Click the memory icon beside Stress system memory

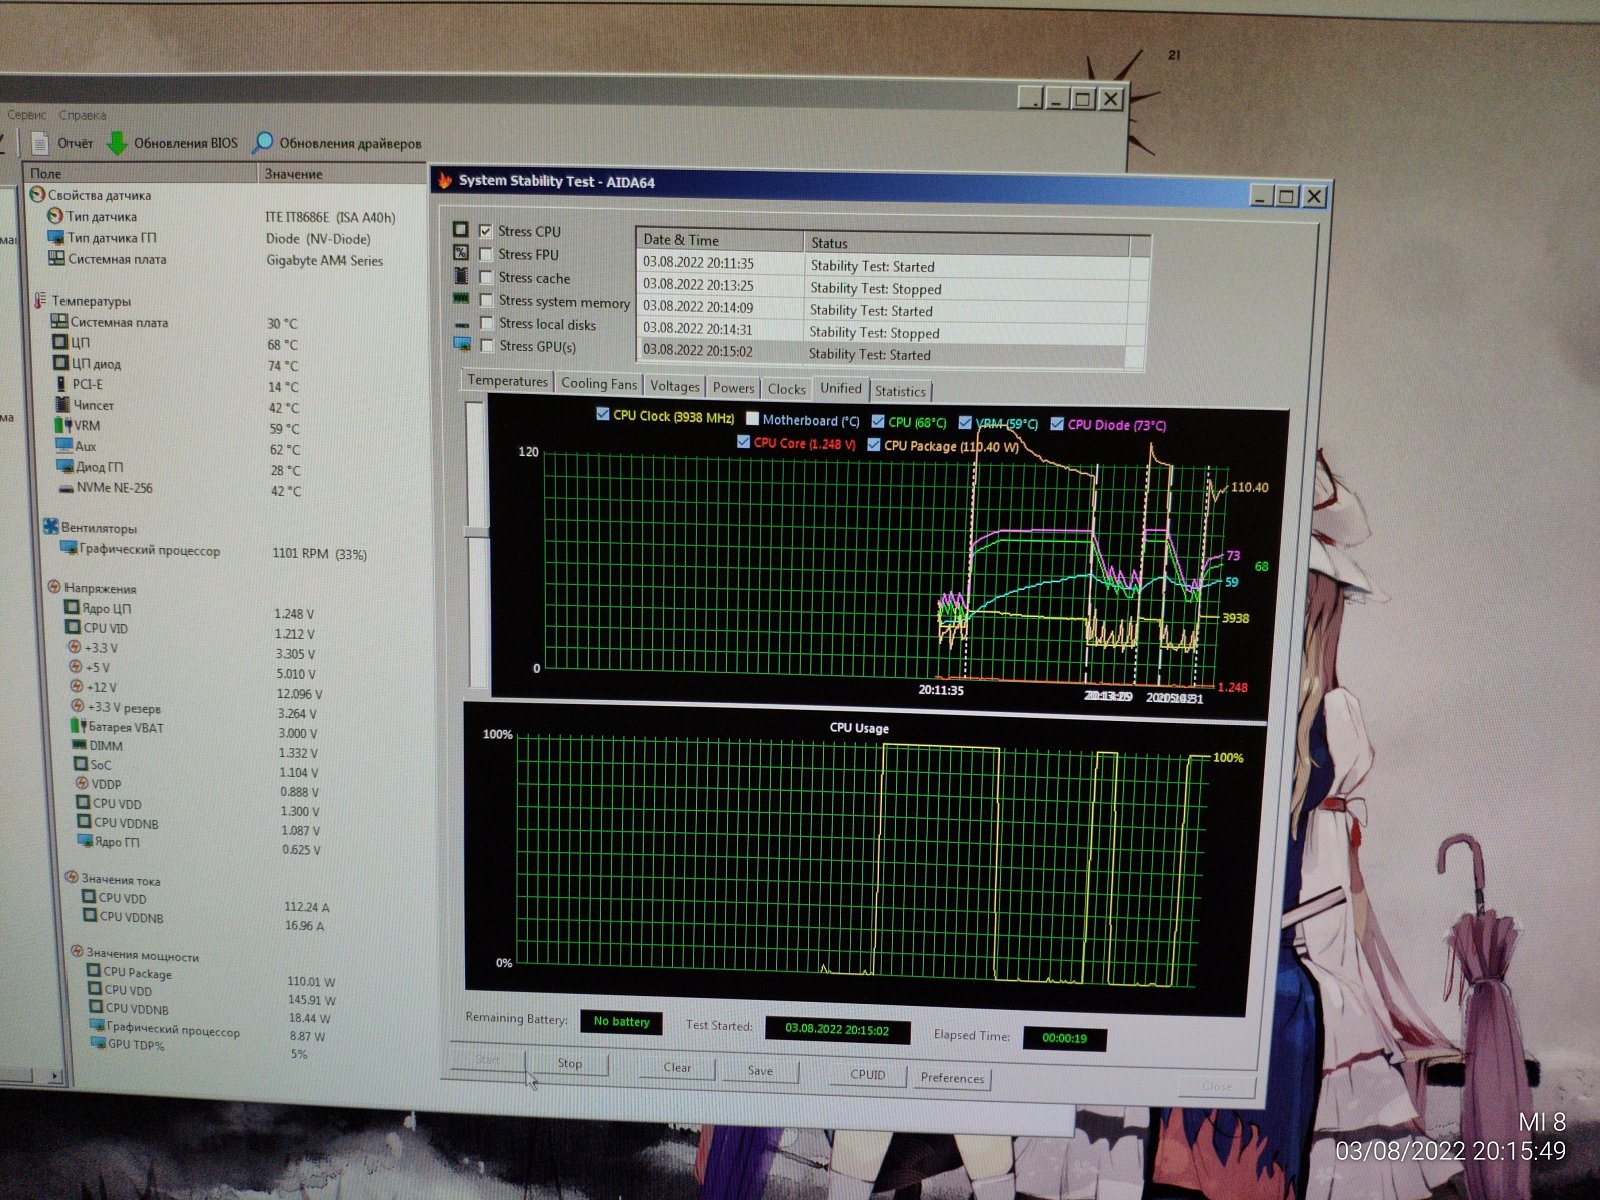coord(461,298)
